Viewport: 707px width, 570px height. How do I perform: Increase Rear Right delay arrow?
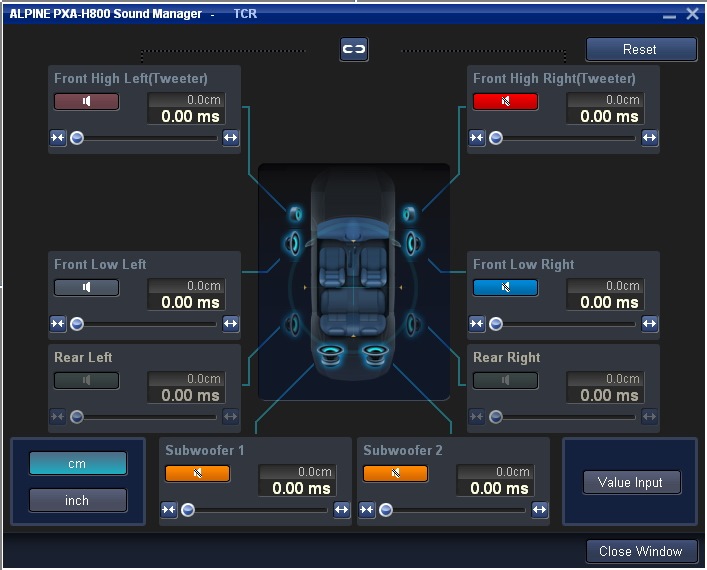pyautogui.click(x=649, y=416)
